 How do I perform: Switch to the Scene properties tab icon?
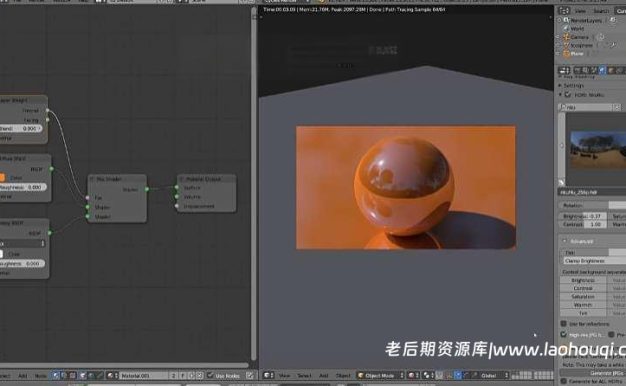(594, 70)
